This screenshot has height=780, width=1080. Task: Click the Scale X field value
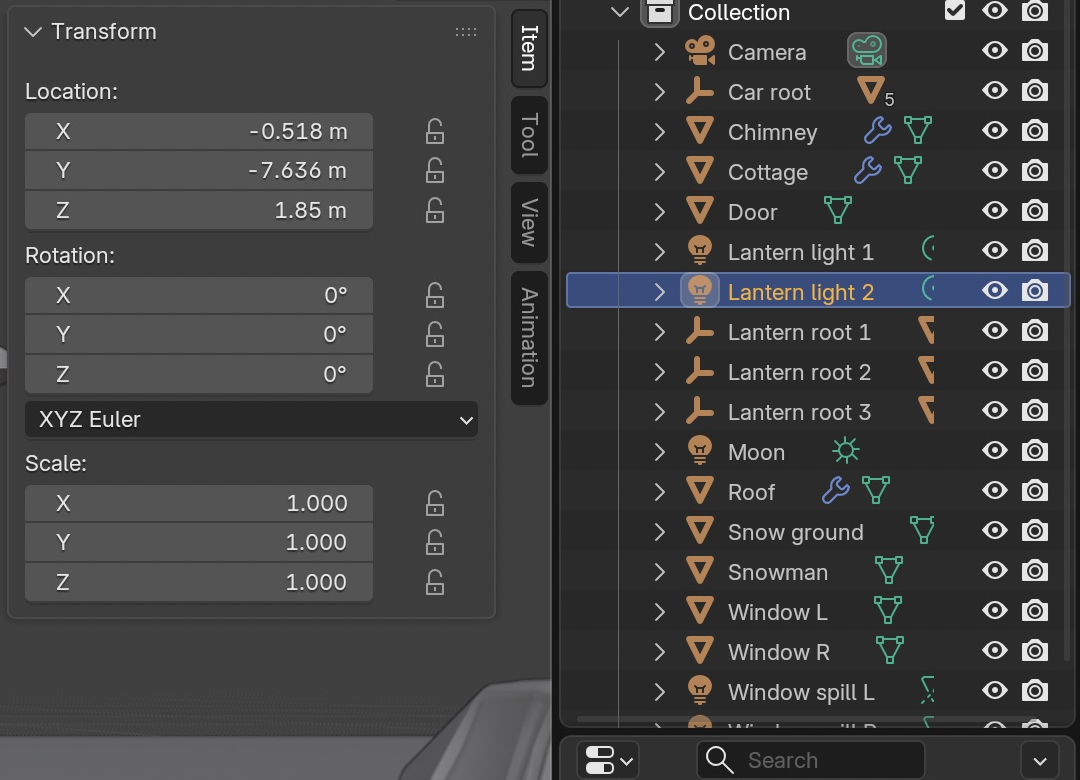click(199, 503)
